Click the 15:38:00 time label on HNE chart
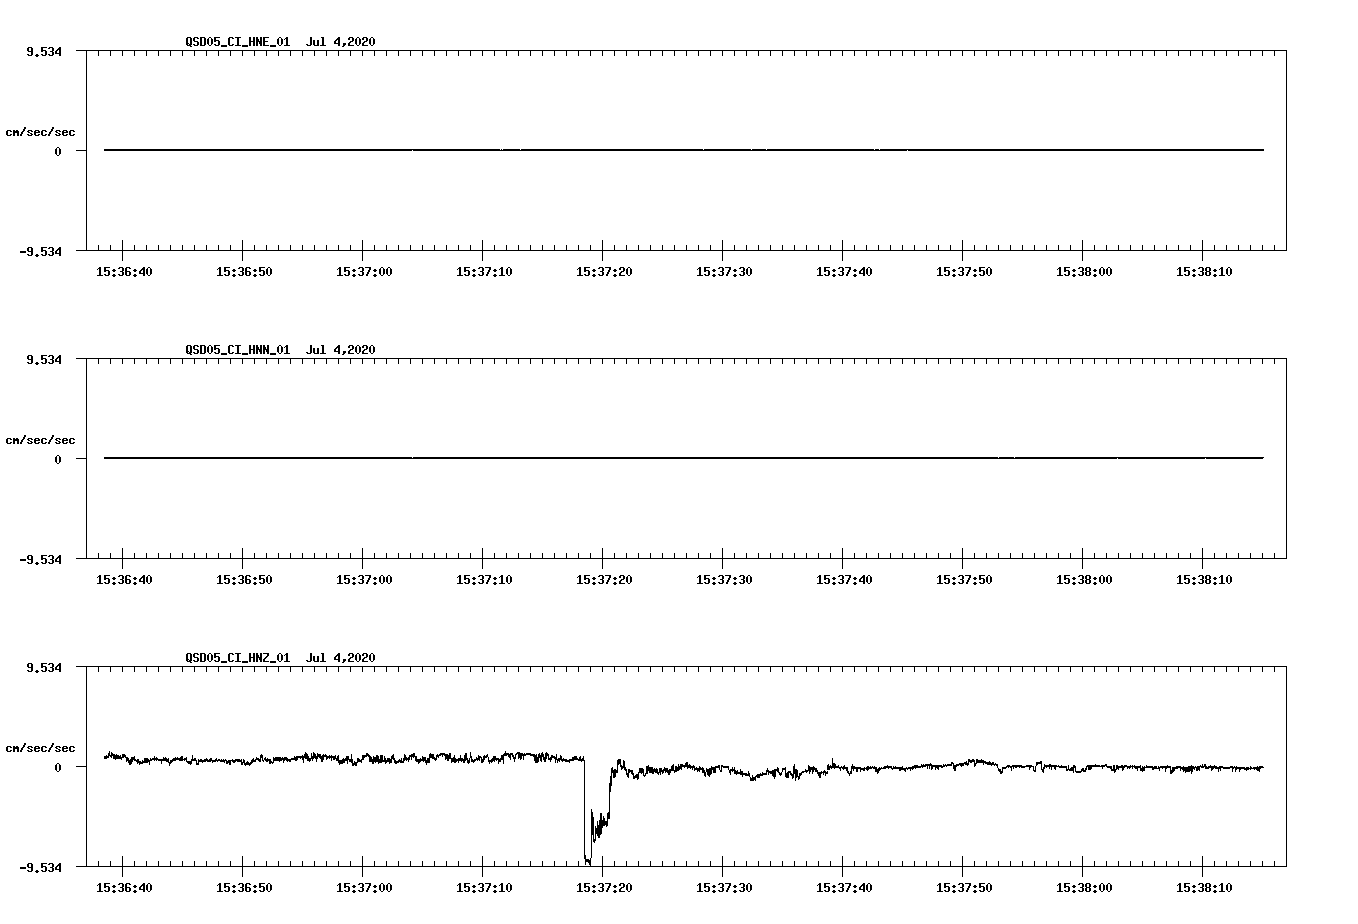Viewport: 1358px width, 924px height. pyautogui.click(x=1084, y=272)
